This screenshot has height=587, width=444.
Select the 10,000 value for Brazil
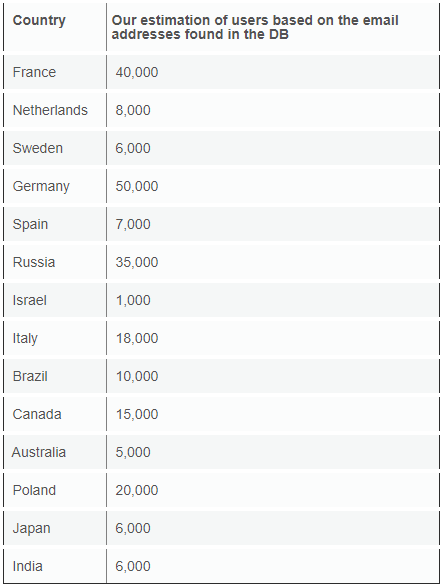click(x=137, y=376)
